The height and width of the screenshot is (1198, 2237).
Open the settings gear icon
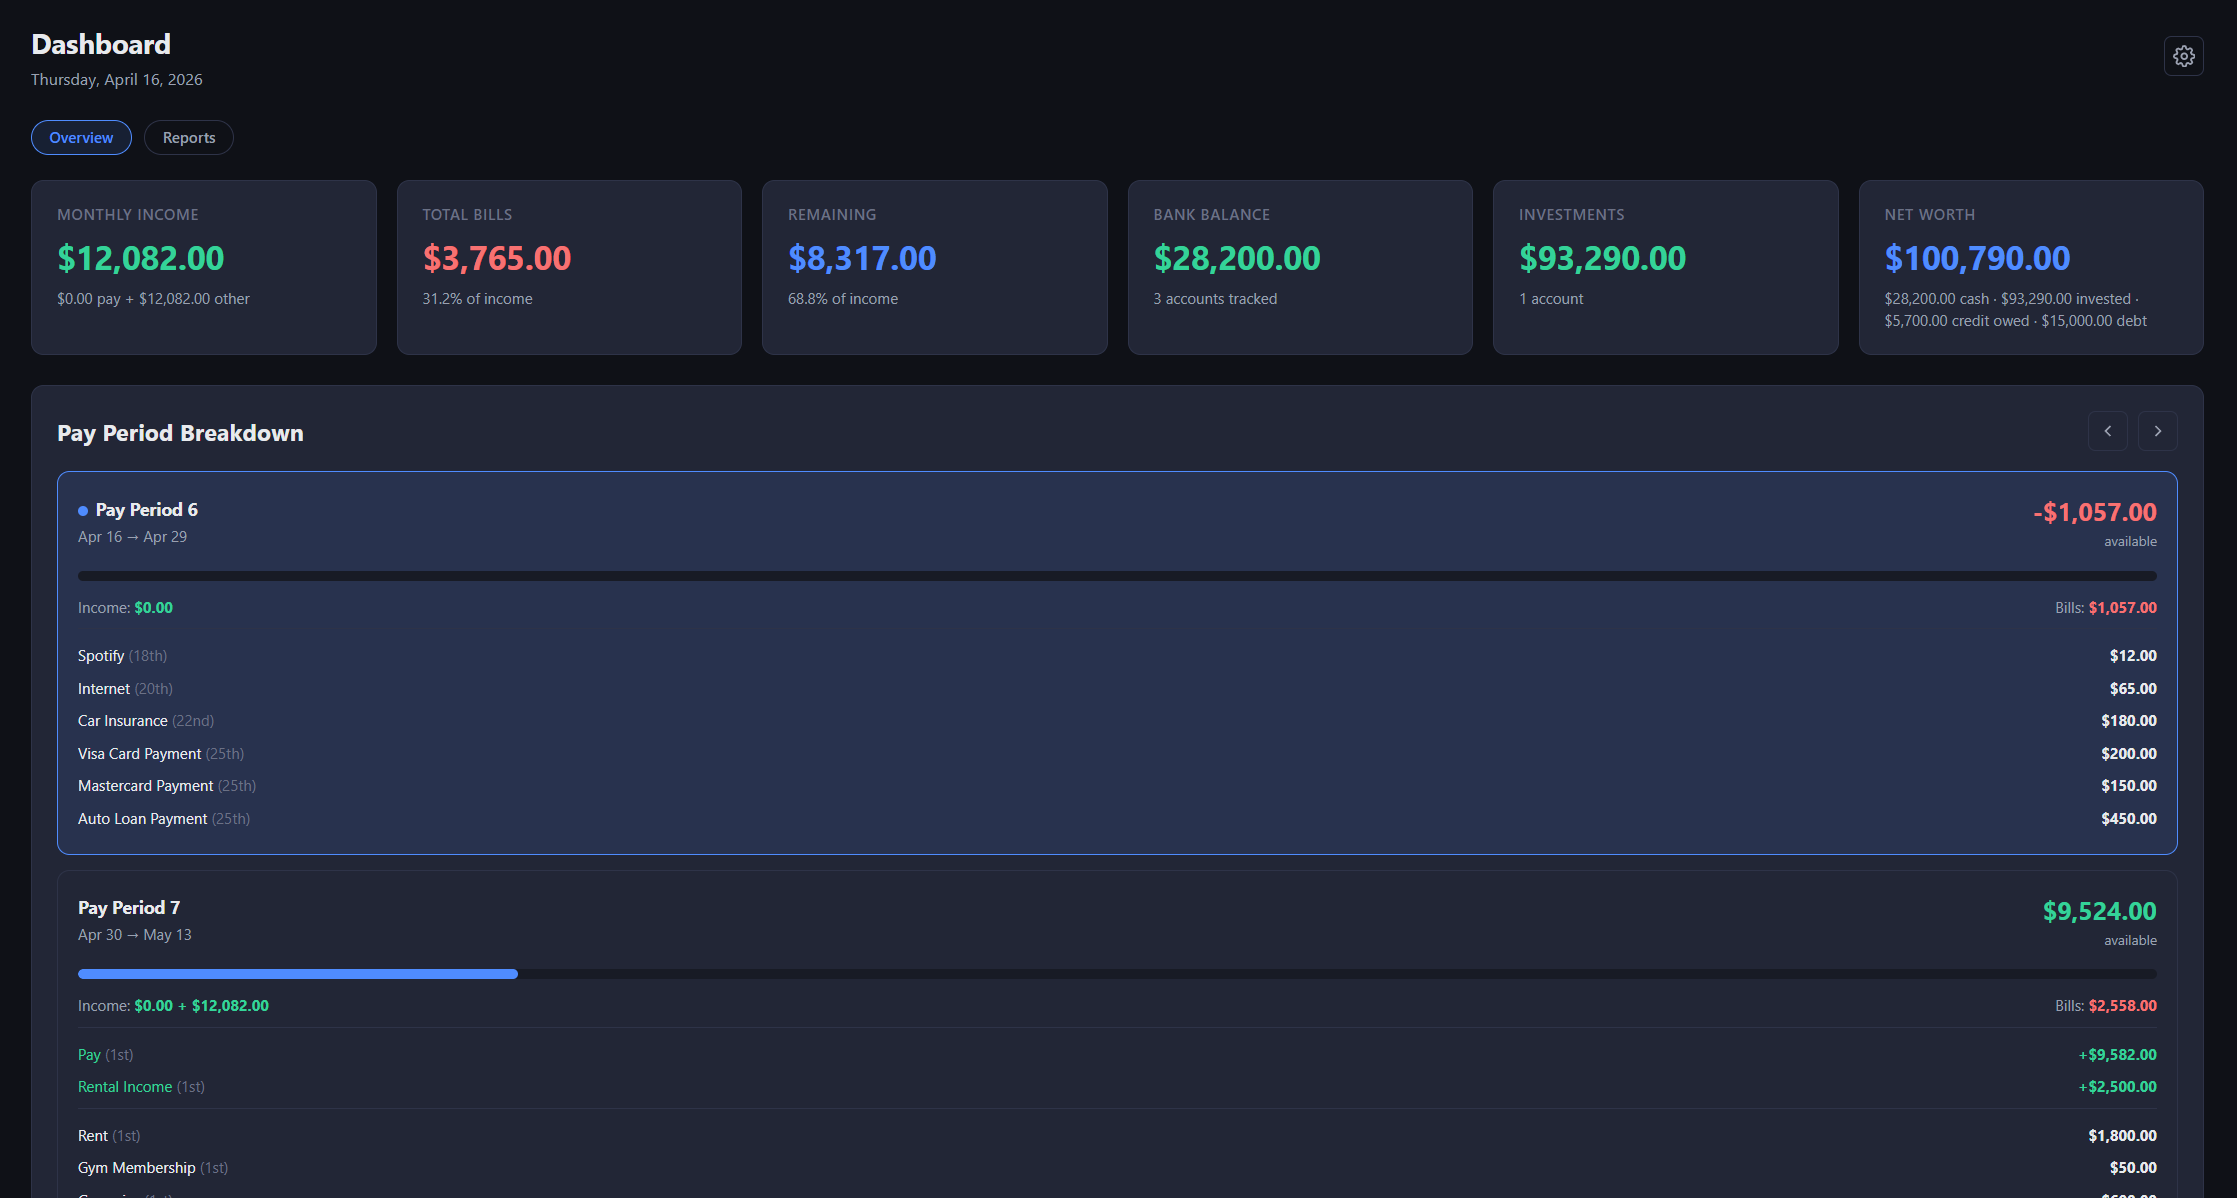[x=2184, y=56]
